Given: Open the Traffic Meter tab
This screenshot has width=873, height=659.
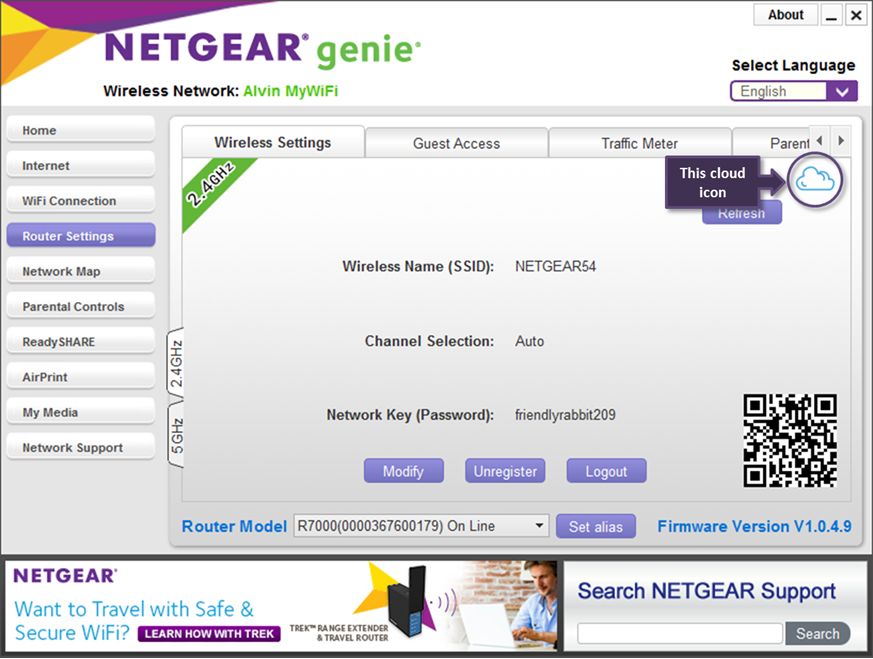Looking at the screenshot, I should pyautogui.click(x=640, y=144).
